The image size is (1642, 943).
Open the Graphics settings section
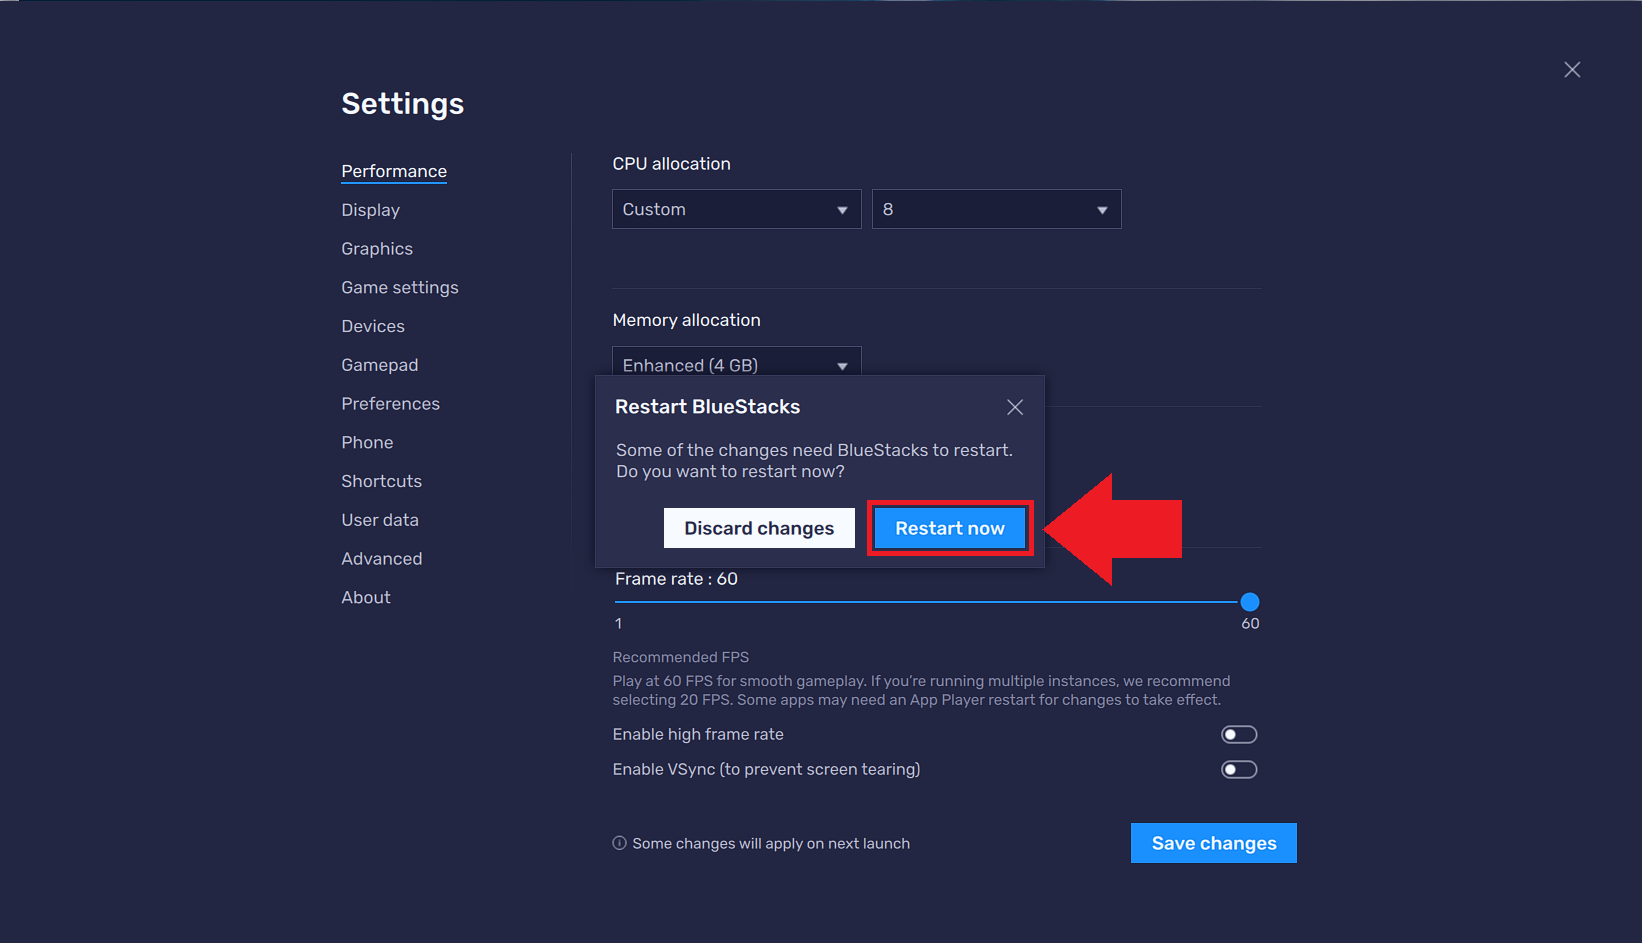click(377, 249)
